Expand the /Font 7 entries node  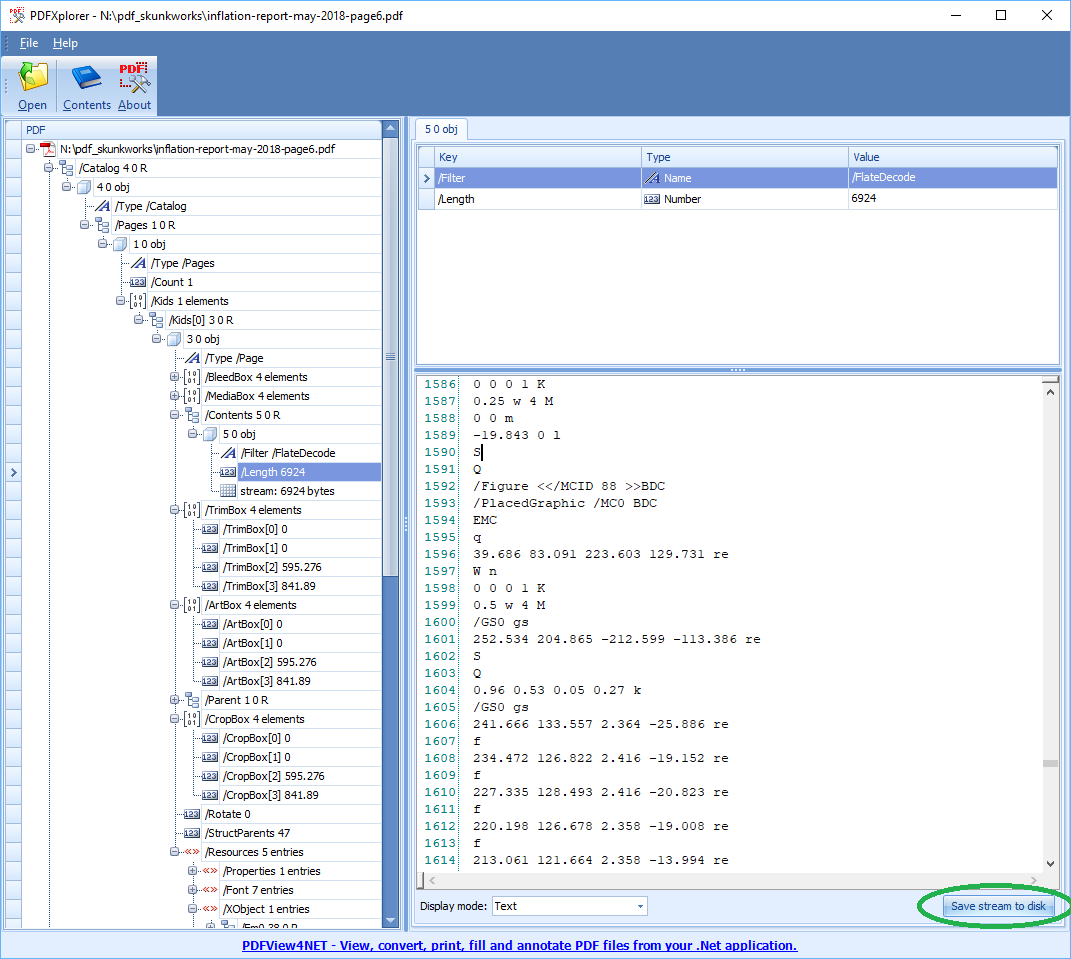click(192, 890)
